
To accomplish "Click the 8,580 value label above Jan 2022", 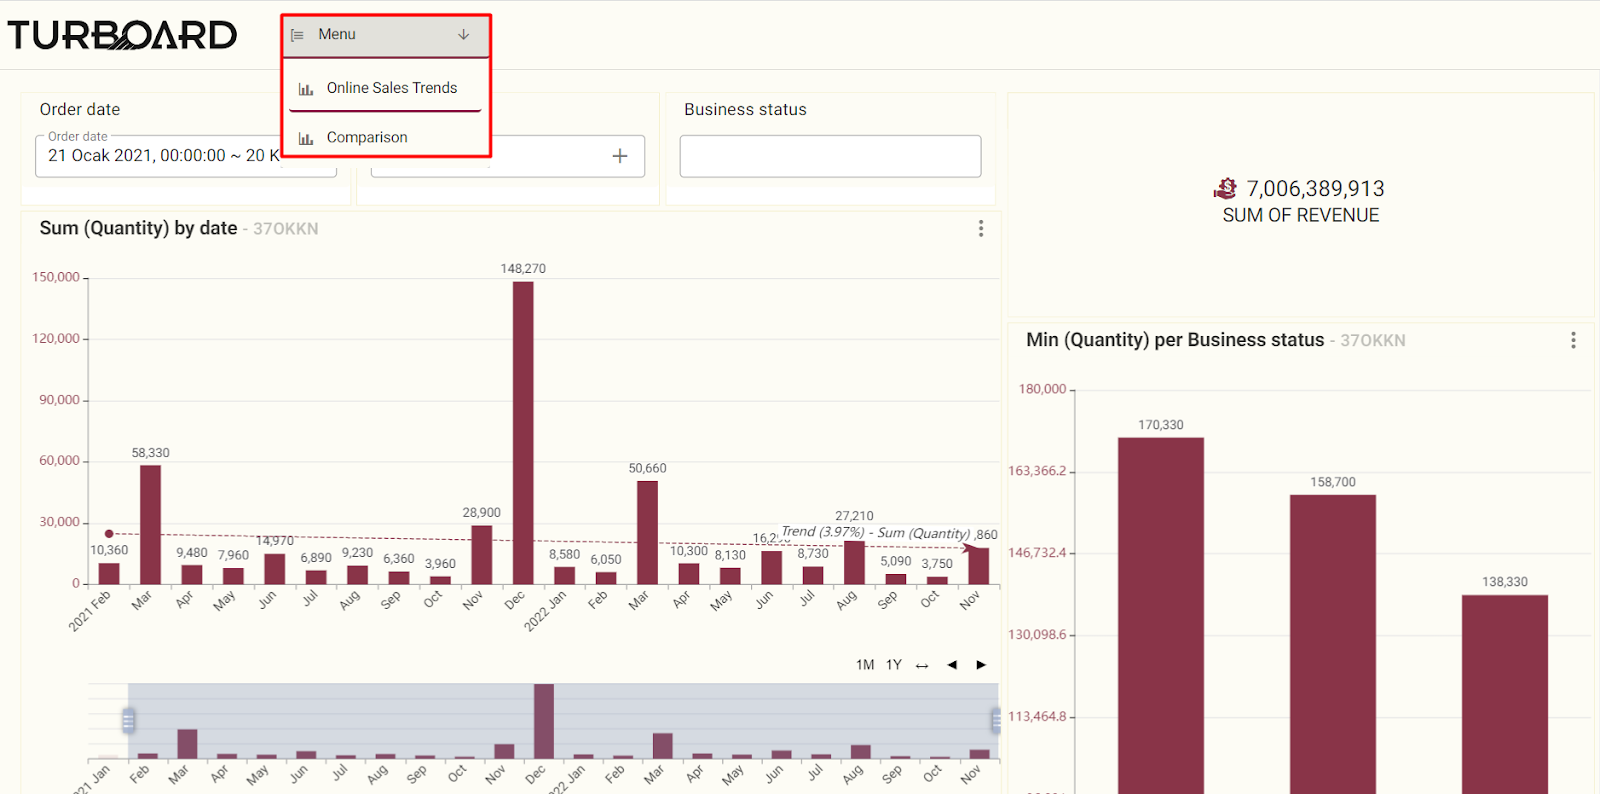I will coord(564,554).
